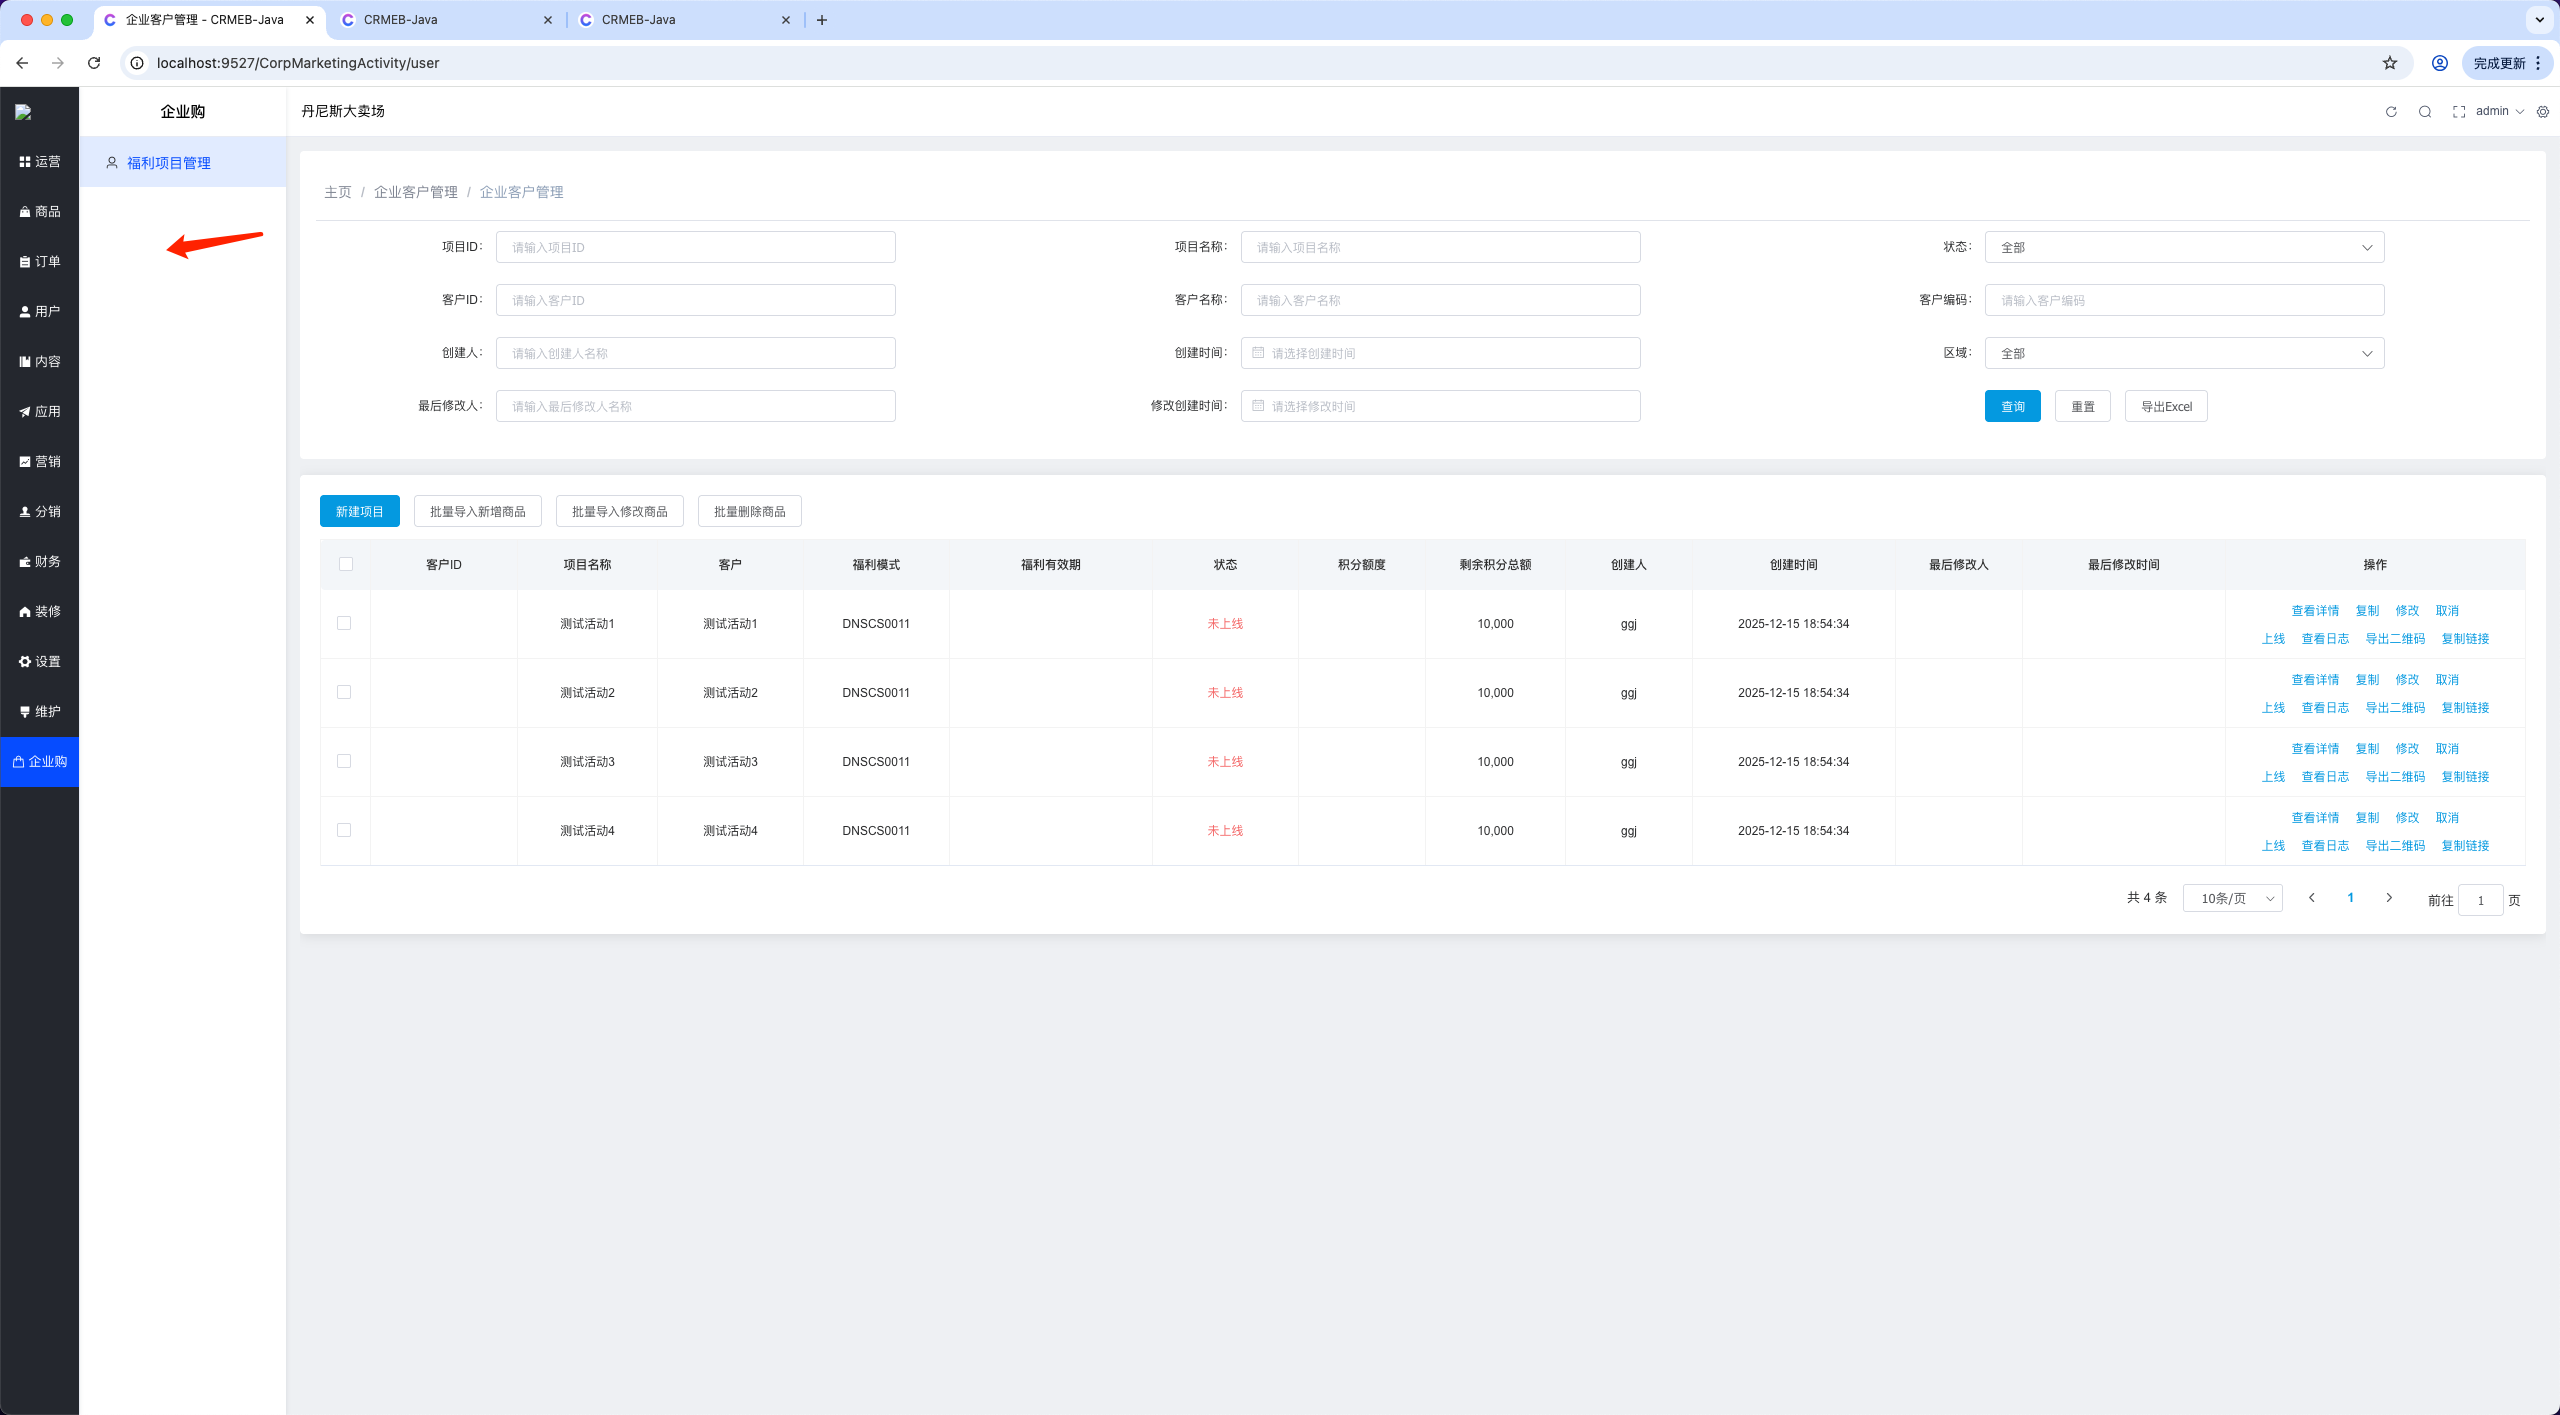
Task: Click the refresh icon in top header
Action: click(x=2391, y=112)
